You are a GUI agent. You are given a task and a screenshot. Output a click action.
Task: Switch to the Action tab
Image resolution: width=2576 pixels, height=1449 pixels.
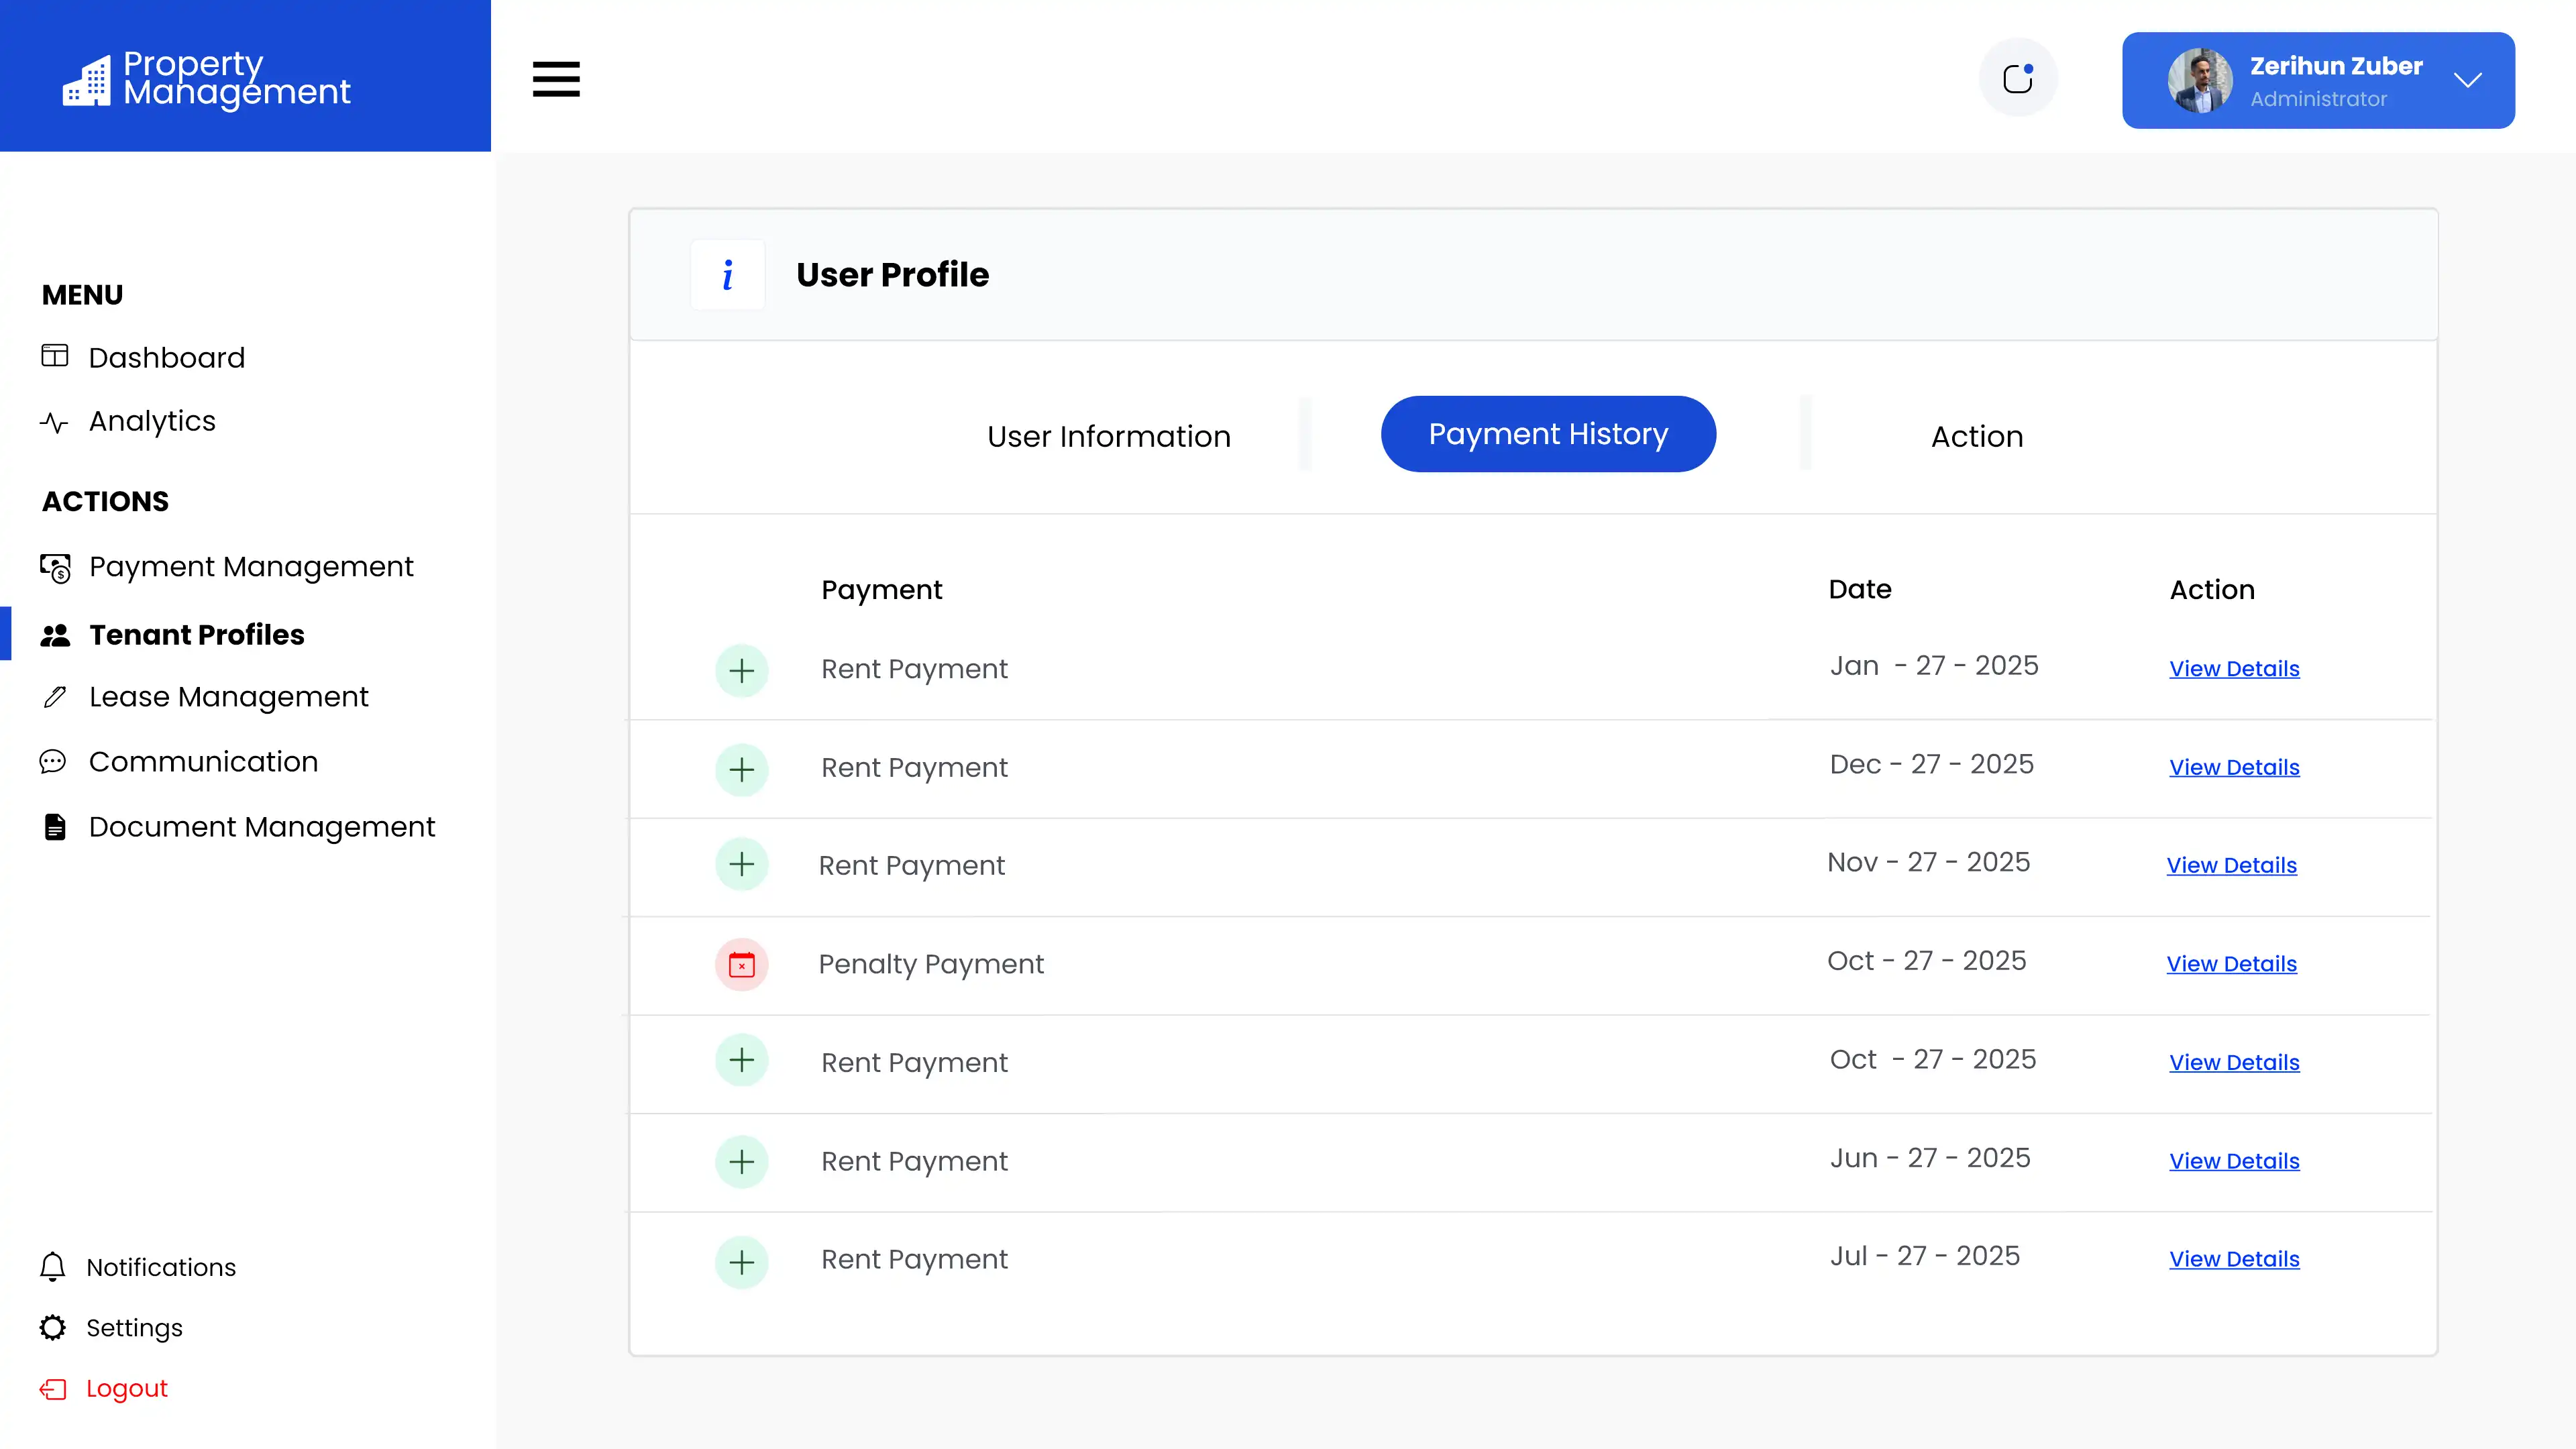coord(1976,436)
